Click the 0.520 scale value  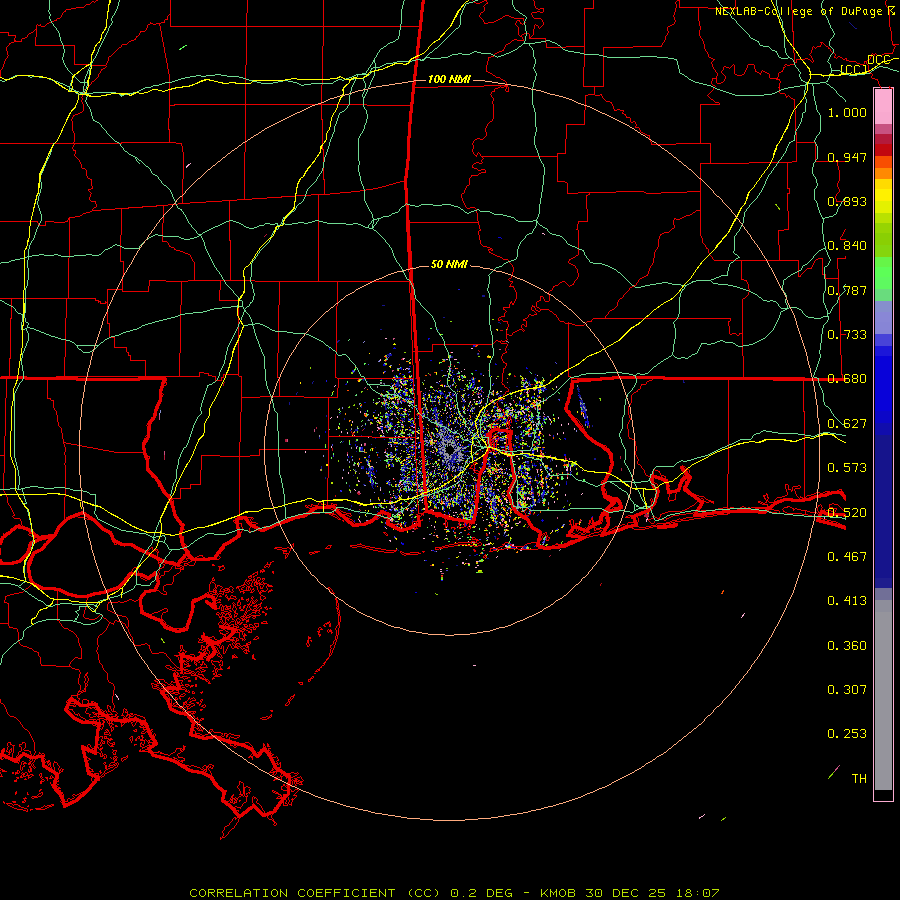[847, 513]
